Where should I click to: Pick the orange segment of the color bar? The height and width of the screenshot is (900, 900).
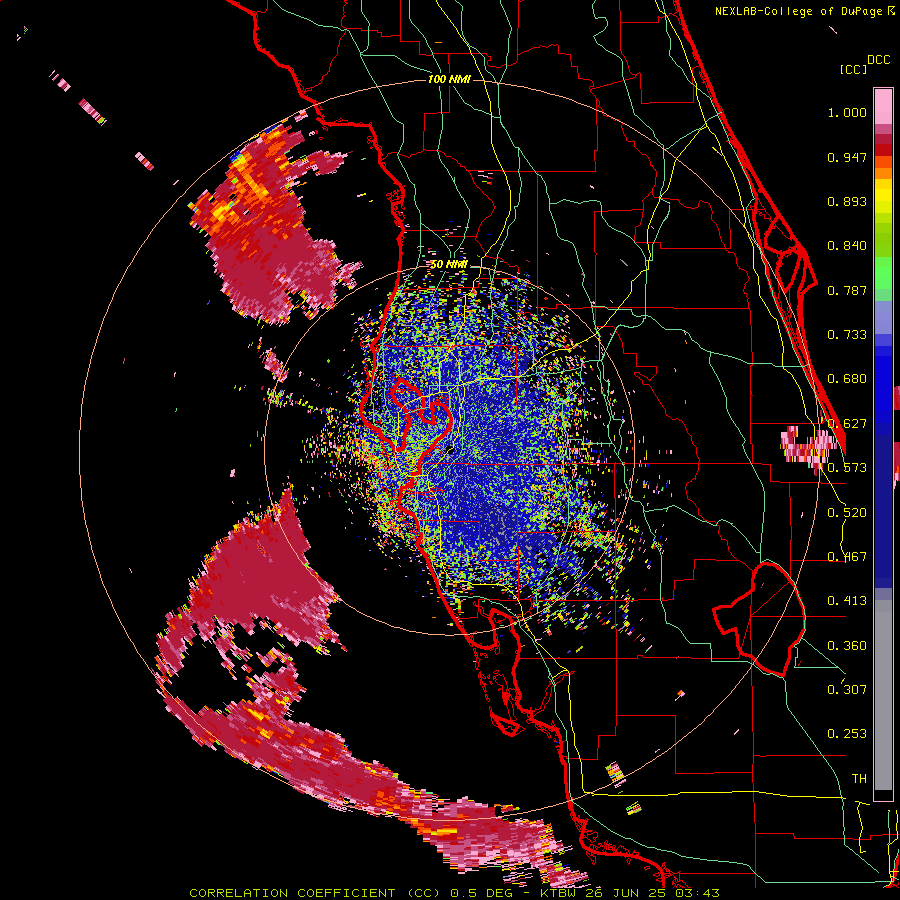click(883, 173)
